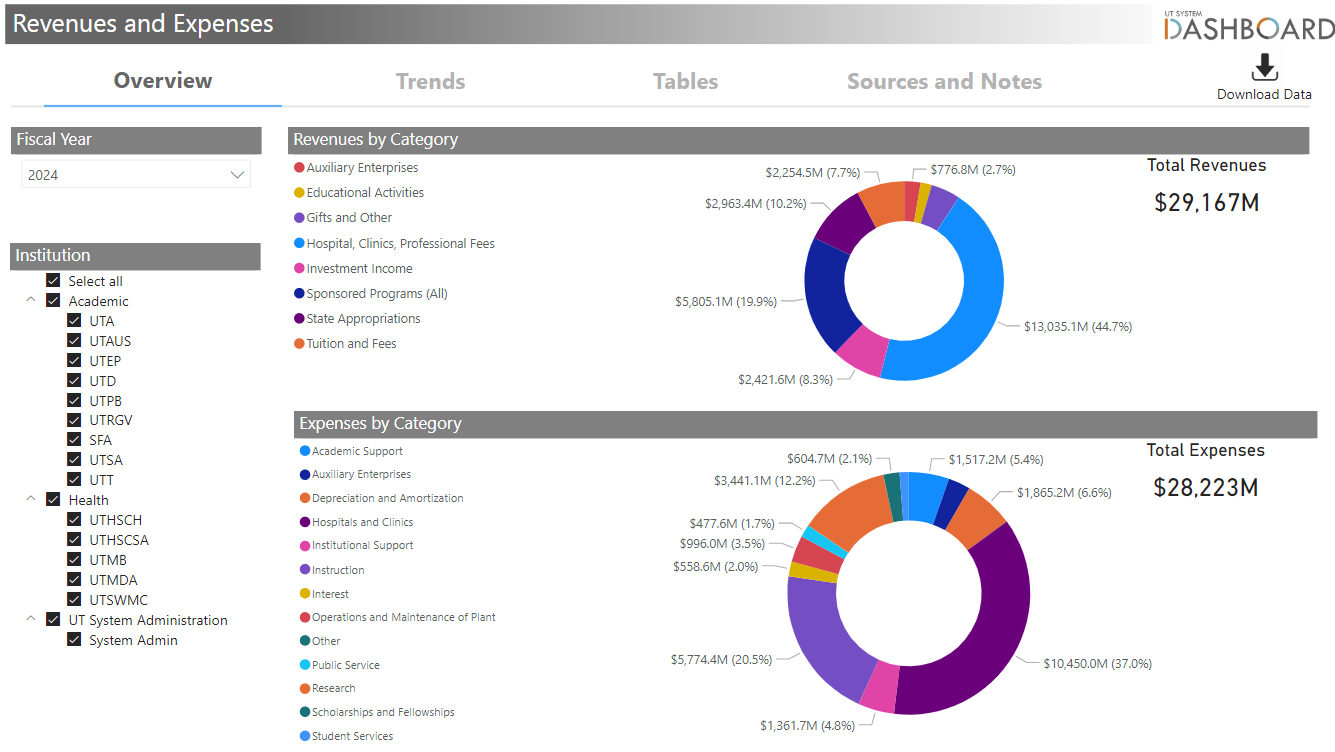Click the $1,361.7M (4.8%) data label

[807, 725]
